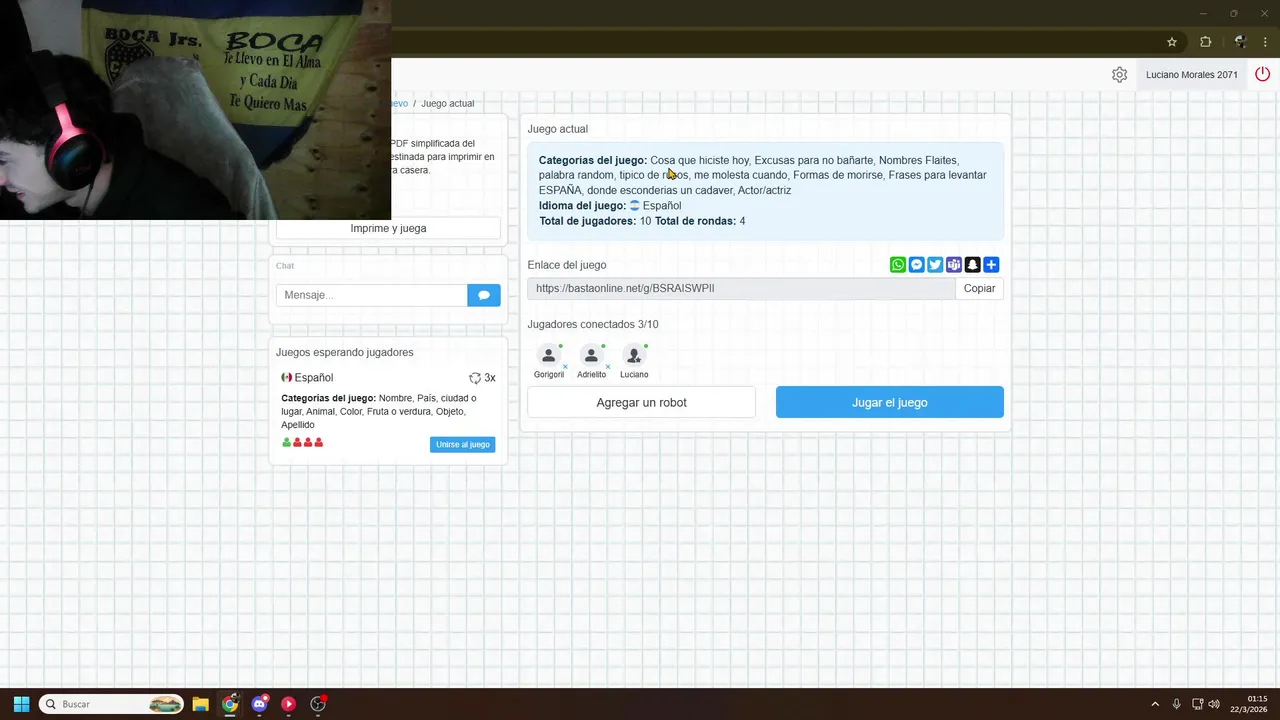Image resolution: width=1280 pixels, height=720 pixels.
Task: Click the Idioma del juego Español line
Action: [x=610, y=206]
